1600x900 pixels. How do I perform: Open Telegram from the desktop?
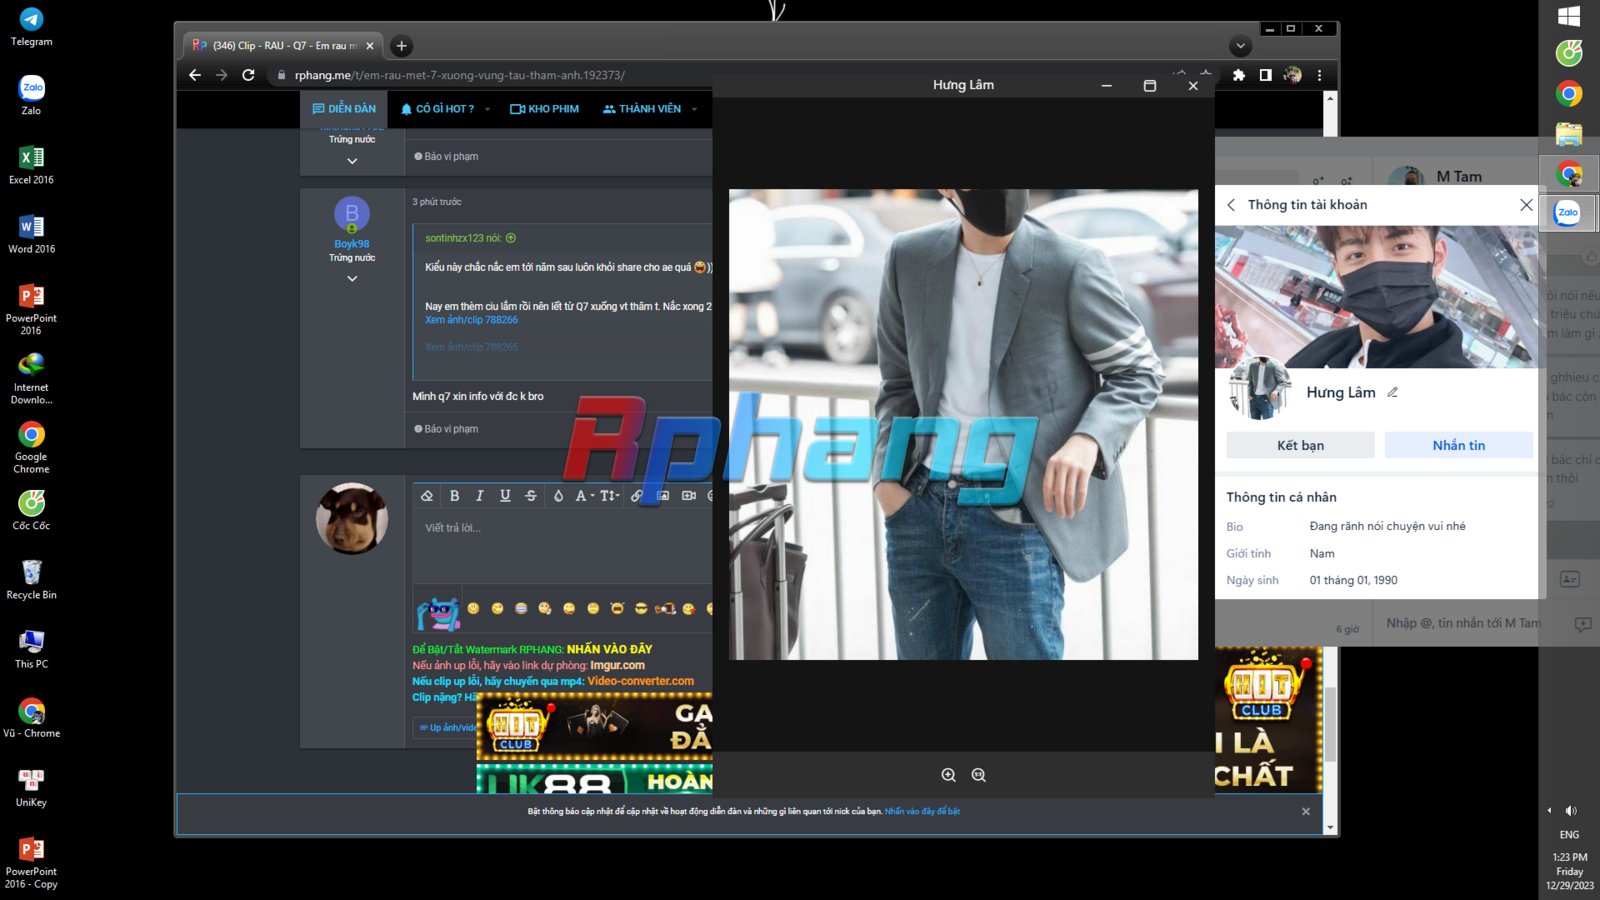(31, 27)
